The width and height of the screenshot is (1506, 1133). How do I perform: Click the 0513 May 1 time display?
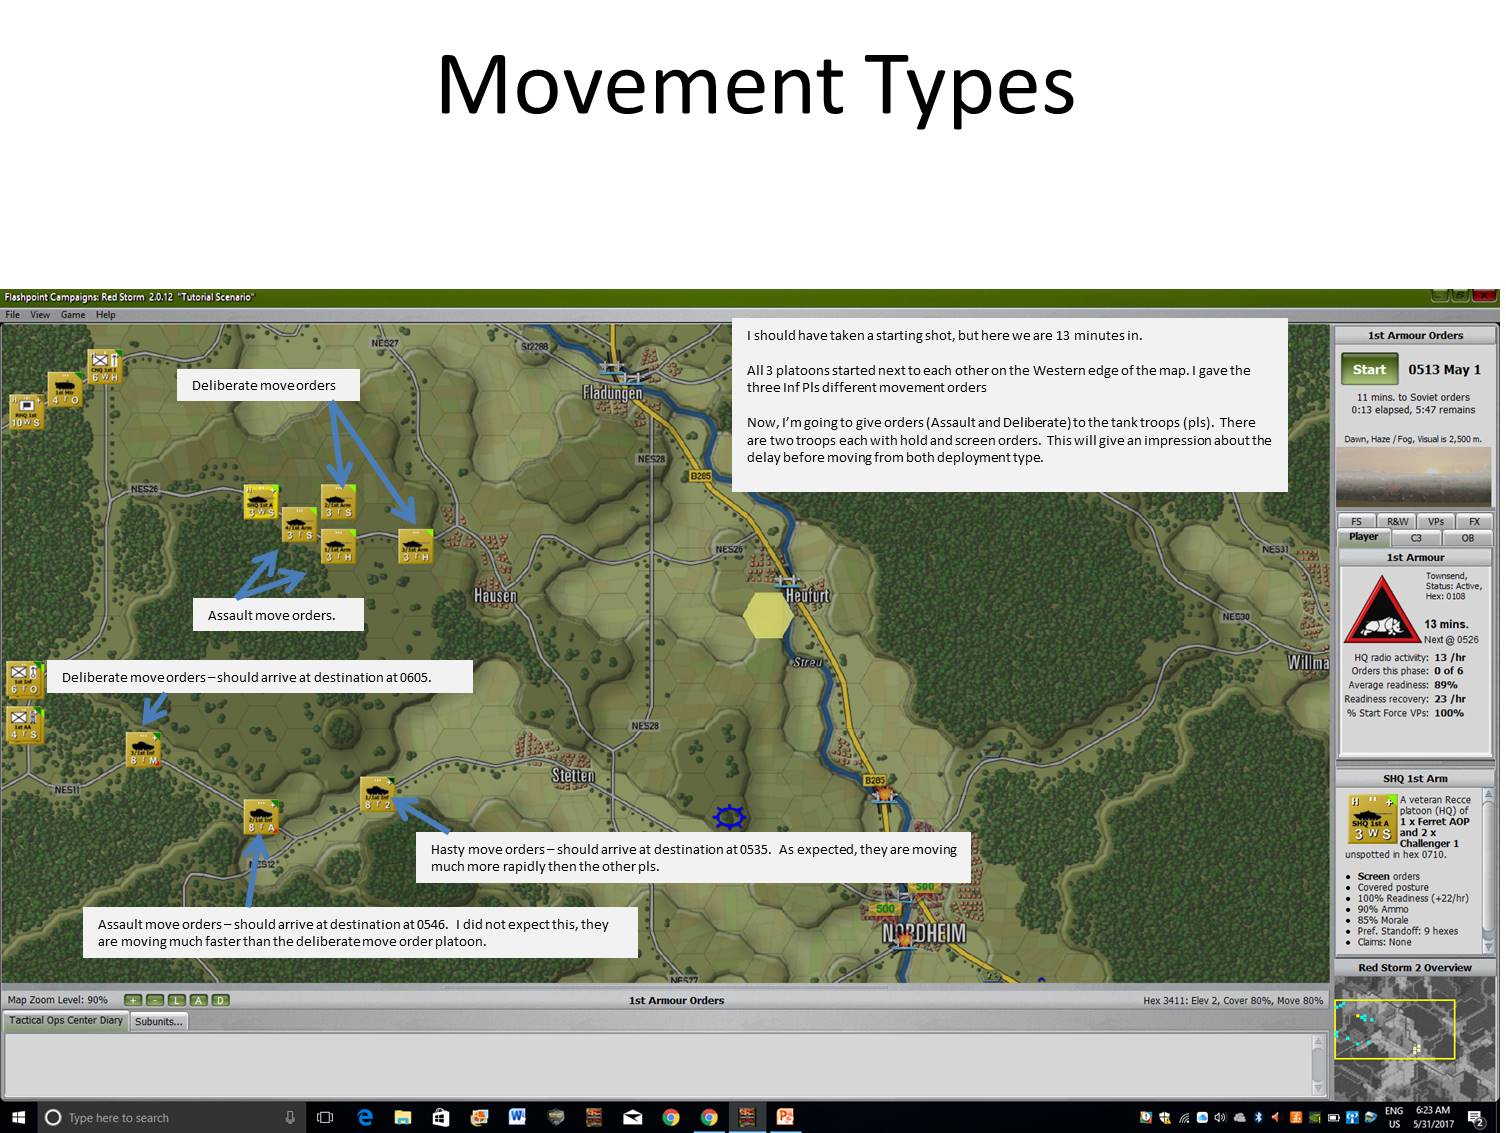click(x=1444, y=369)
